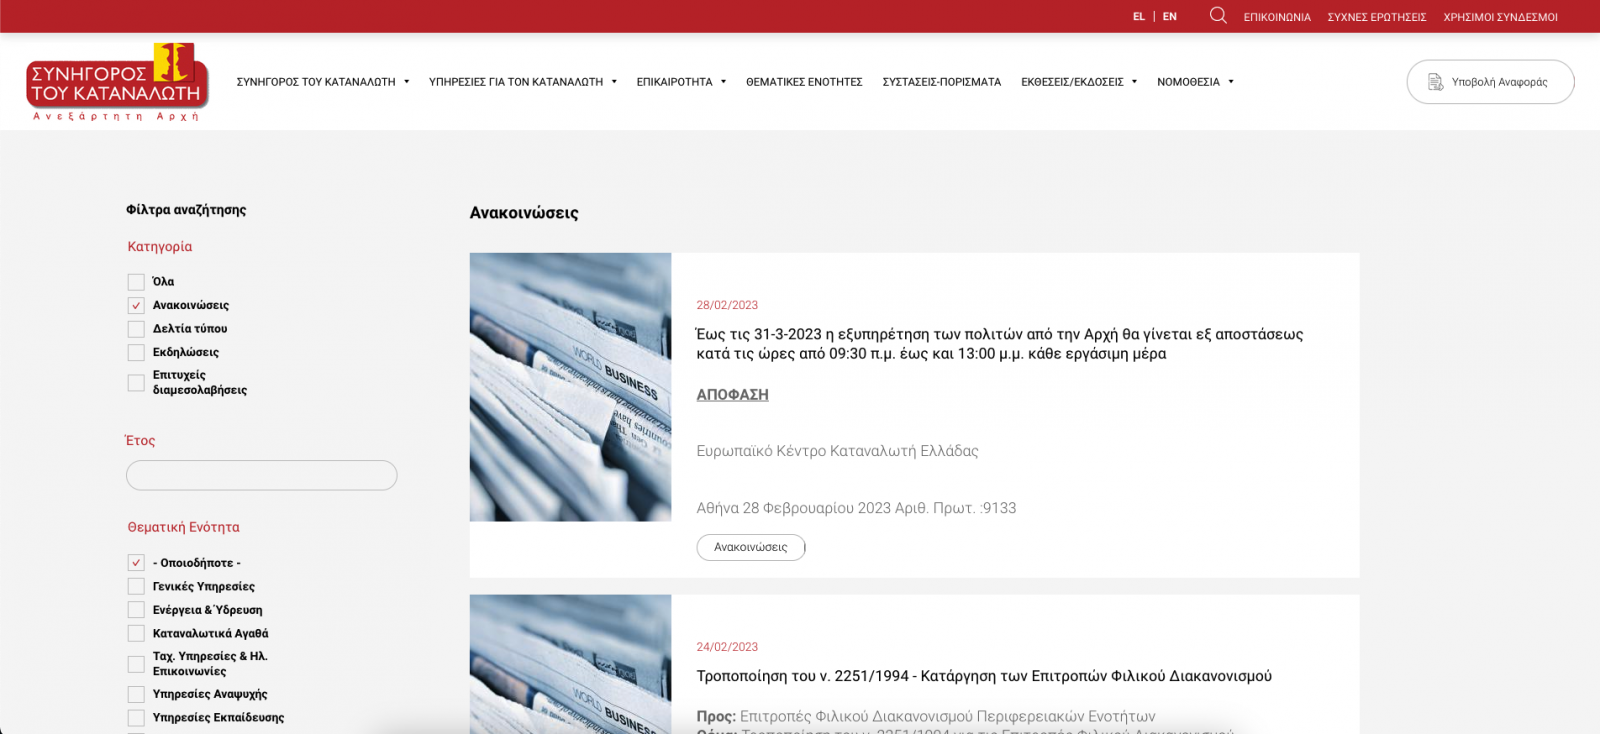The height and width of the screenshot is (734, 1600).
Task: Expand ΕΠΙΚΑΙΡΟΤΗΤΑ menu arrow
Action: (x=723, y=82)
